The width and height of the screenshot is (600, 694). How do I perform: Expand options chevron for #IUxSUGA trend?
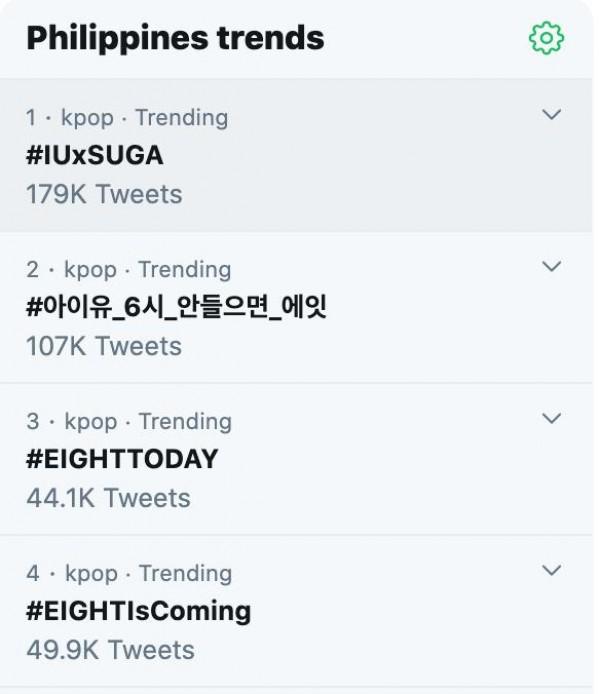click(551, 115)
